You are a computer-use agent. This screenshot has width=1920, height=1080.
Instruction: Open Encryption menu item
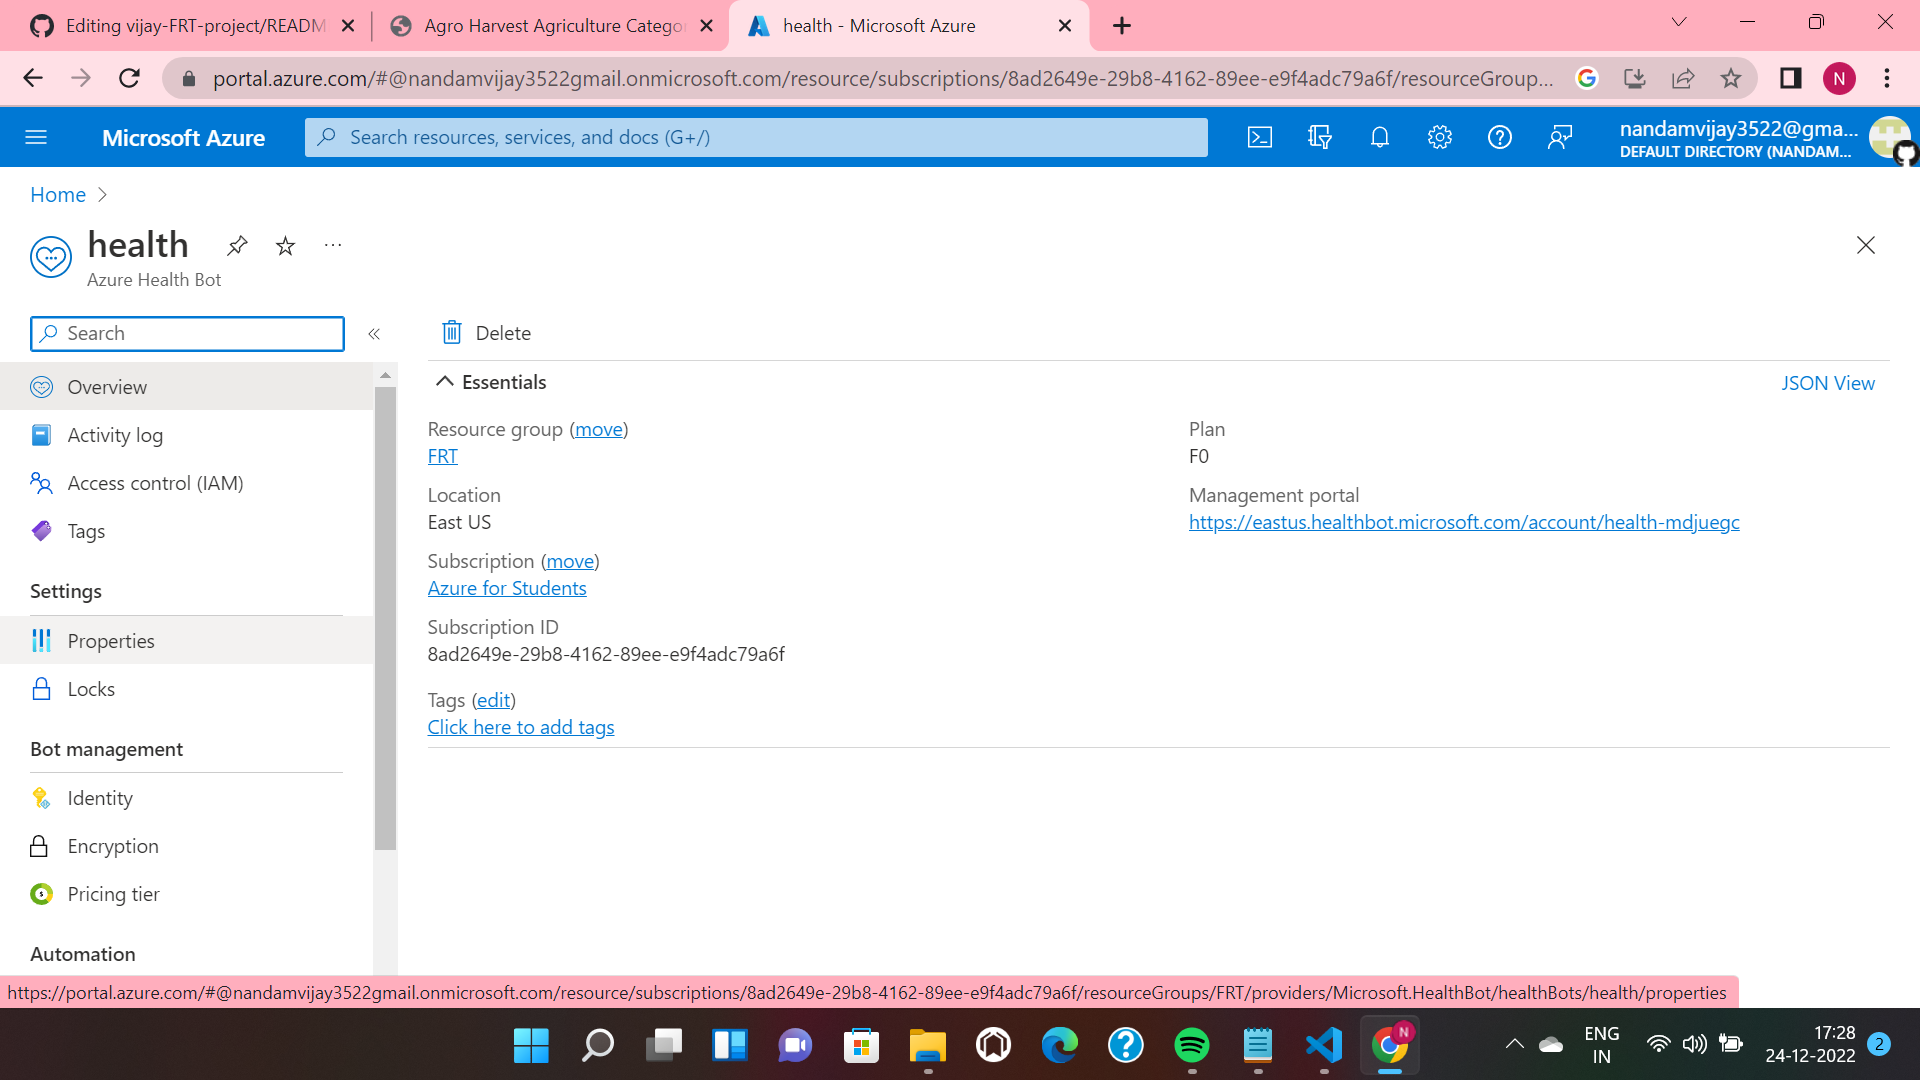(x=187, y=846)
